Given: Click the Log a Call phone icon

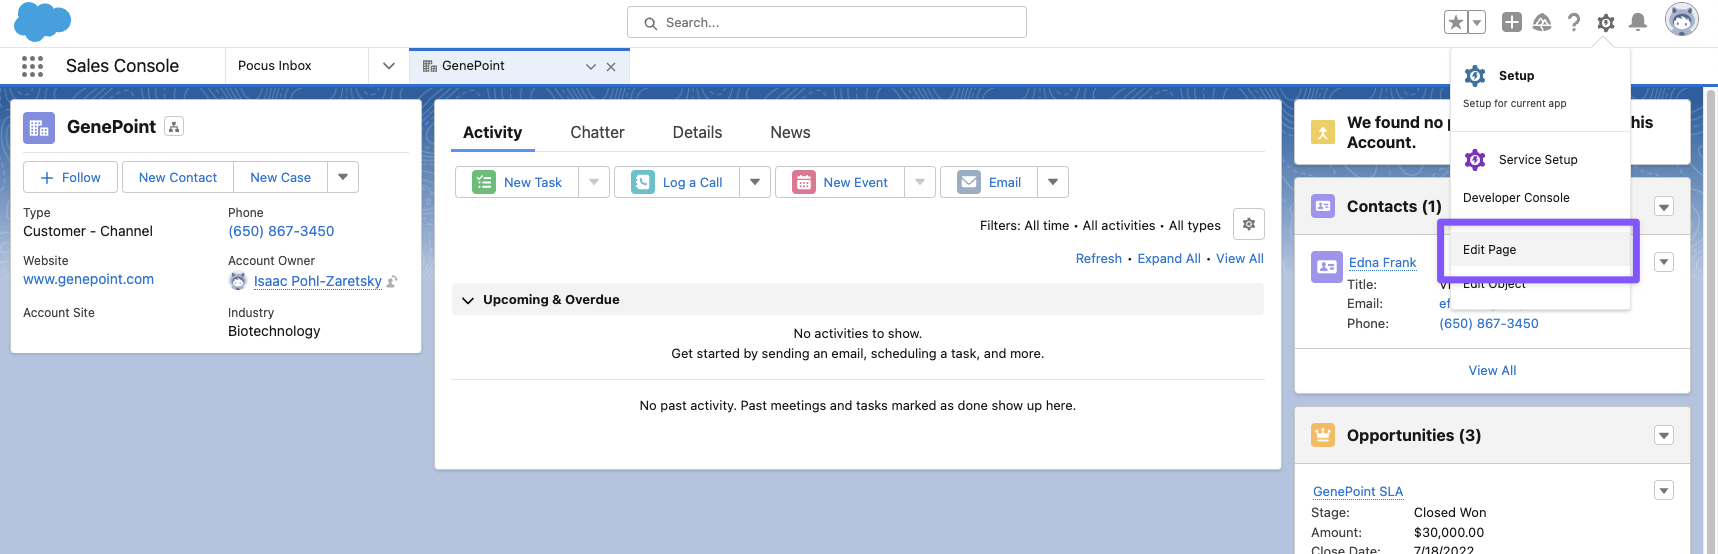Looking at the screenshot, I should pyautogui.click(x=643, y=182).
